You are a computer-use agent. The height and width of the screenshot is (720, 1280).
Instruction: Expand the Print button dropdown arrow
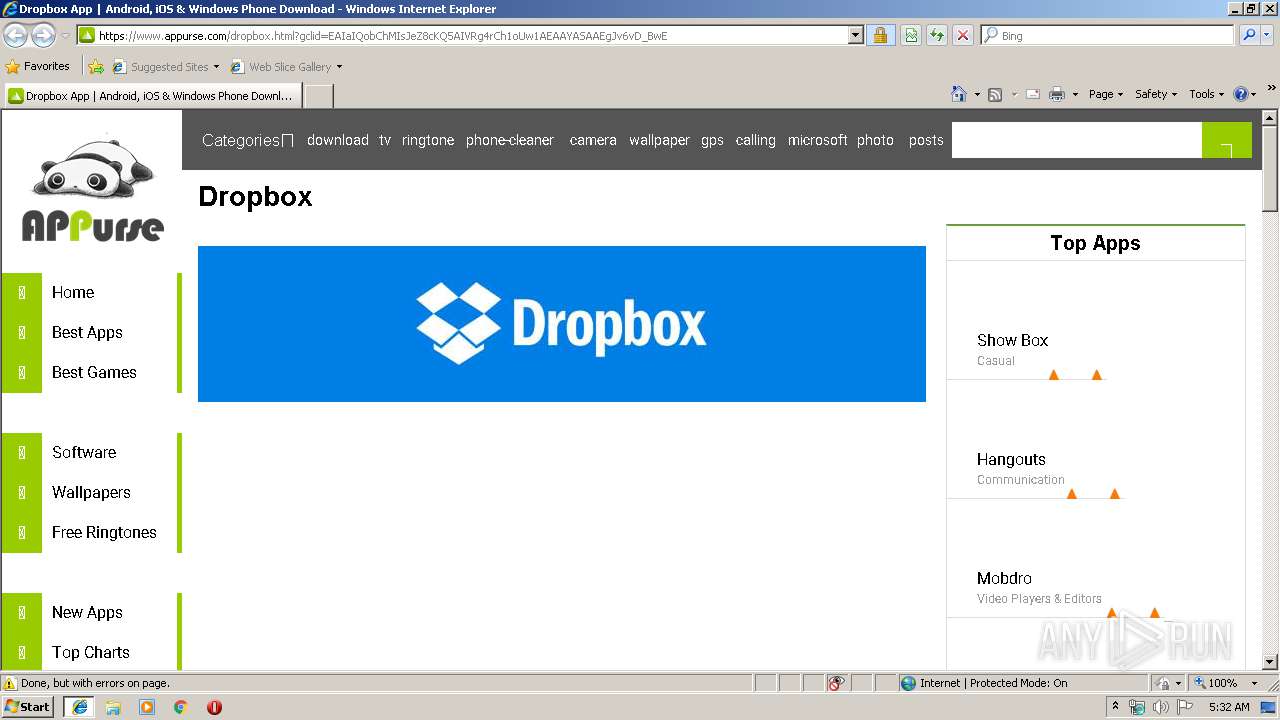point(1075,94)
